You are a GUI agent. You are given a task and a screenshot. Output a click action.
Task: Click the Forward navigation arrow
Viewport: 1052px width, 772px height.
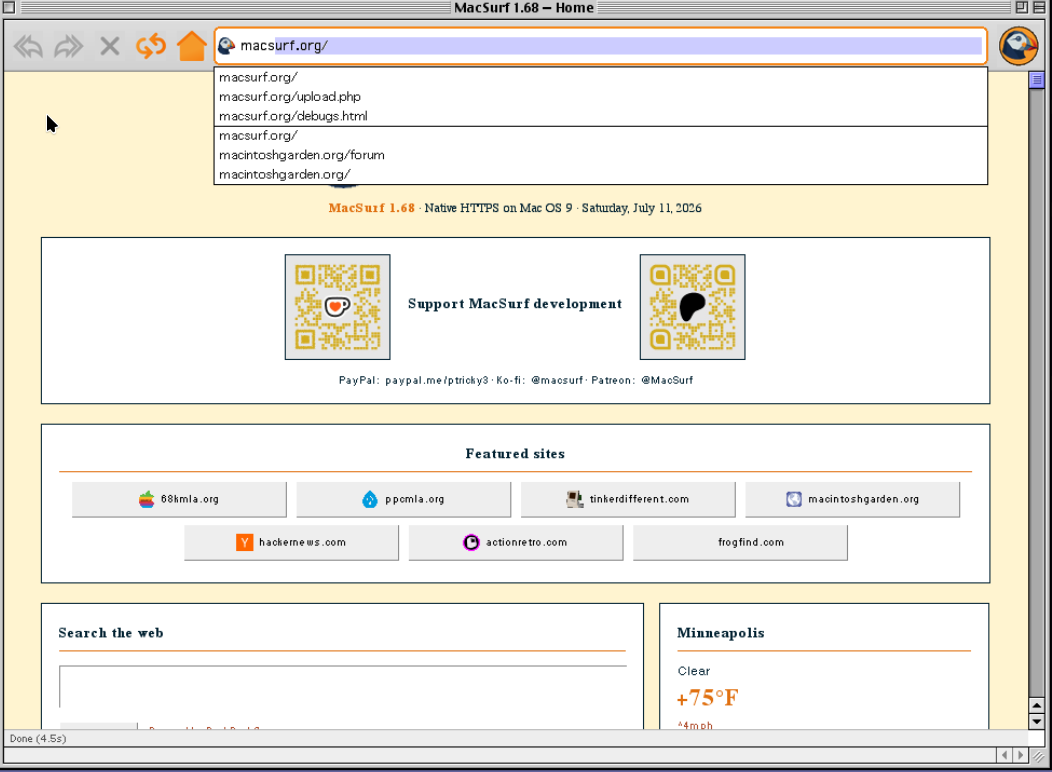click(x=68, y=46)
